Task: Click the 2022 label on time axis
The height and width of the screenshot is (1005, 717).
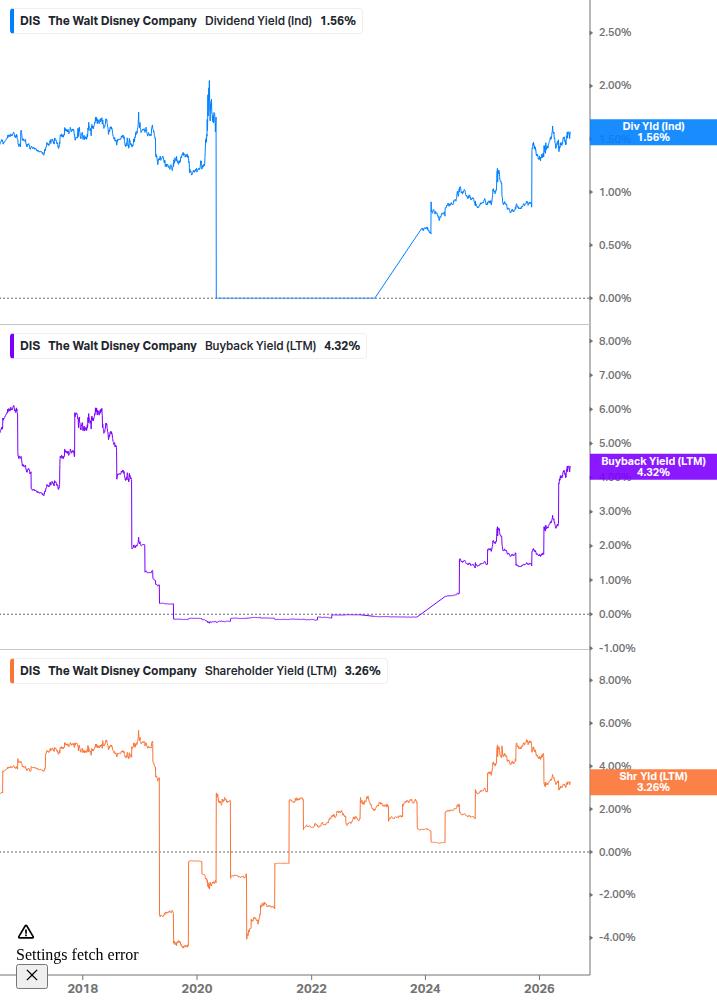Action: coord(311,989)
